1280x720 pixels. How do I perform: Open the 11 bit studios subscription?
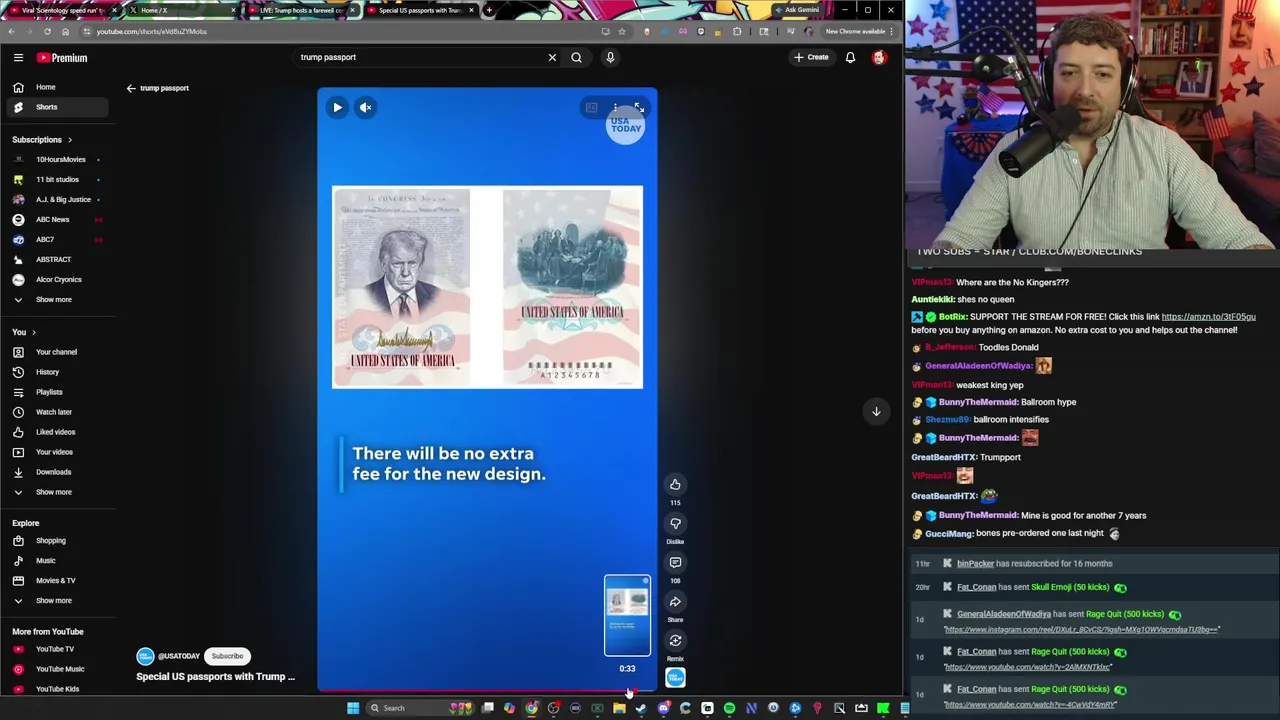58,179
